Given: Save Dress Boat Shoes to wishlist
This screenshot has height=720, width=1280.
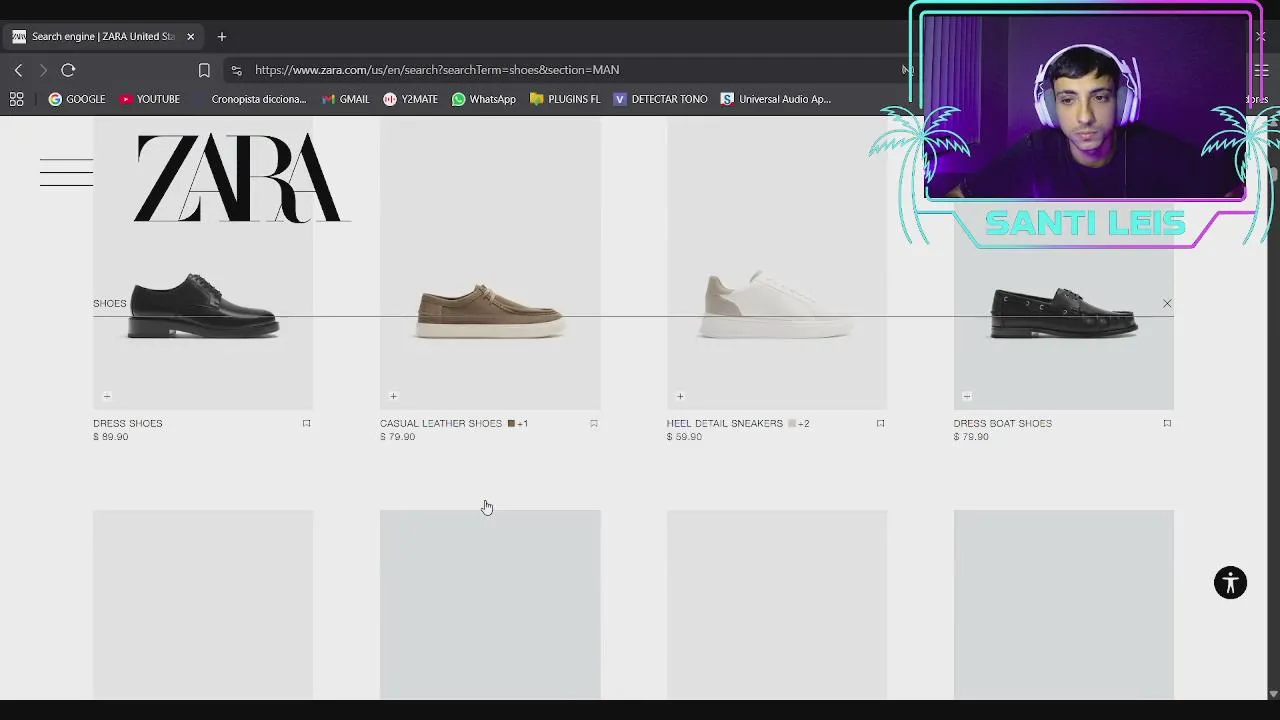Looking at the screenshot, I should 1167,423.
